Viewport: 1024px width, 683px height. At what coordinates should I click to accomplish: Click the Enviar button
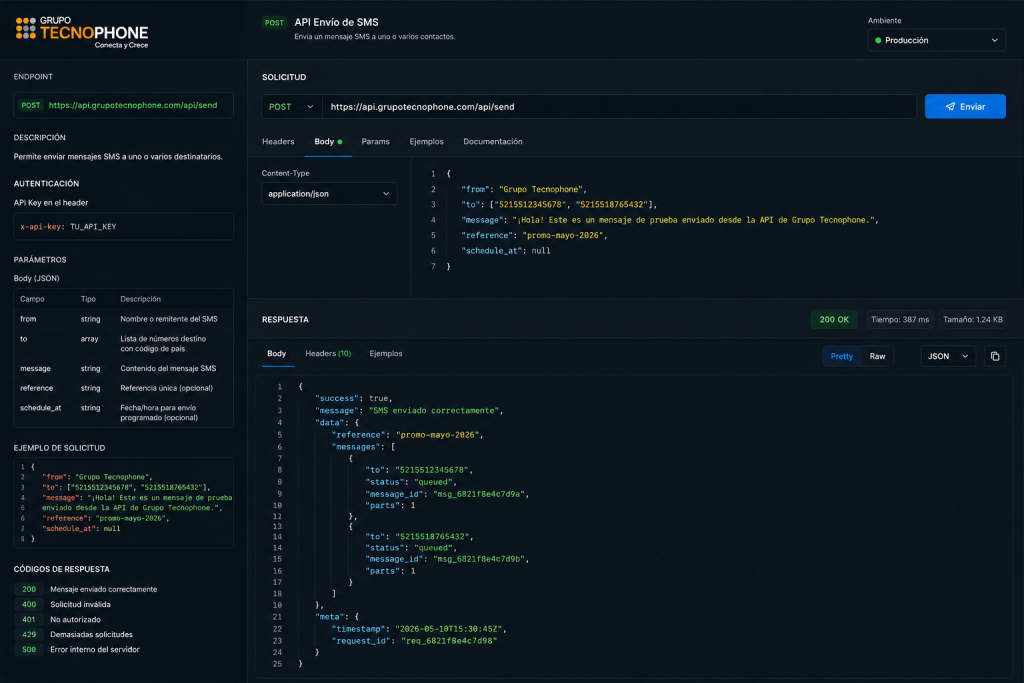coord(965,107)
